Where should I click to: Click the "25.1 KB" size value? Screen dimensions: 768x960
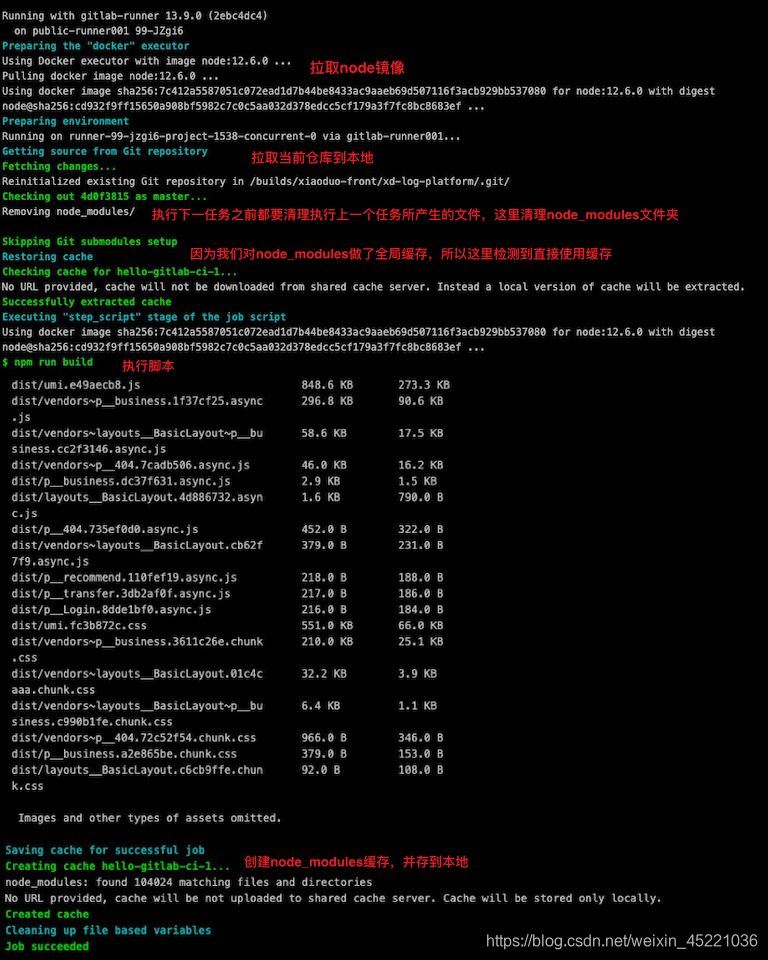tap(421, 642)
